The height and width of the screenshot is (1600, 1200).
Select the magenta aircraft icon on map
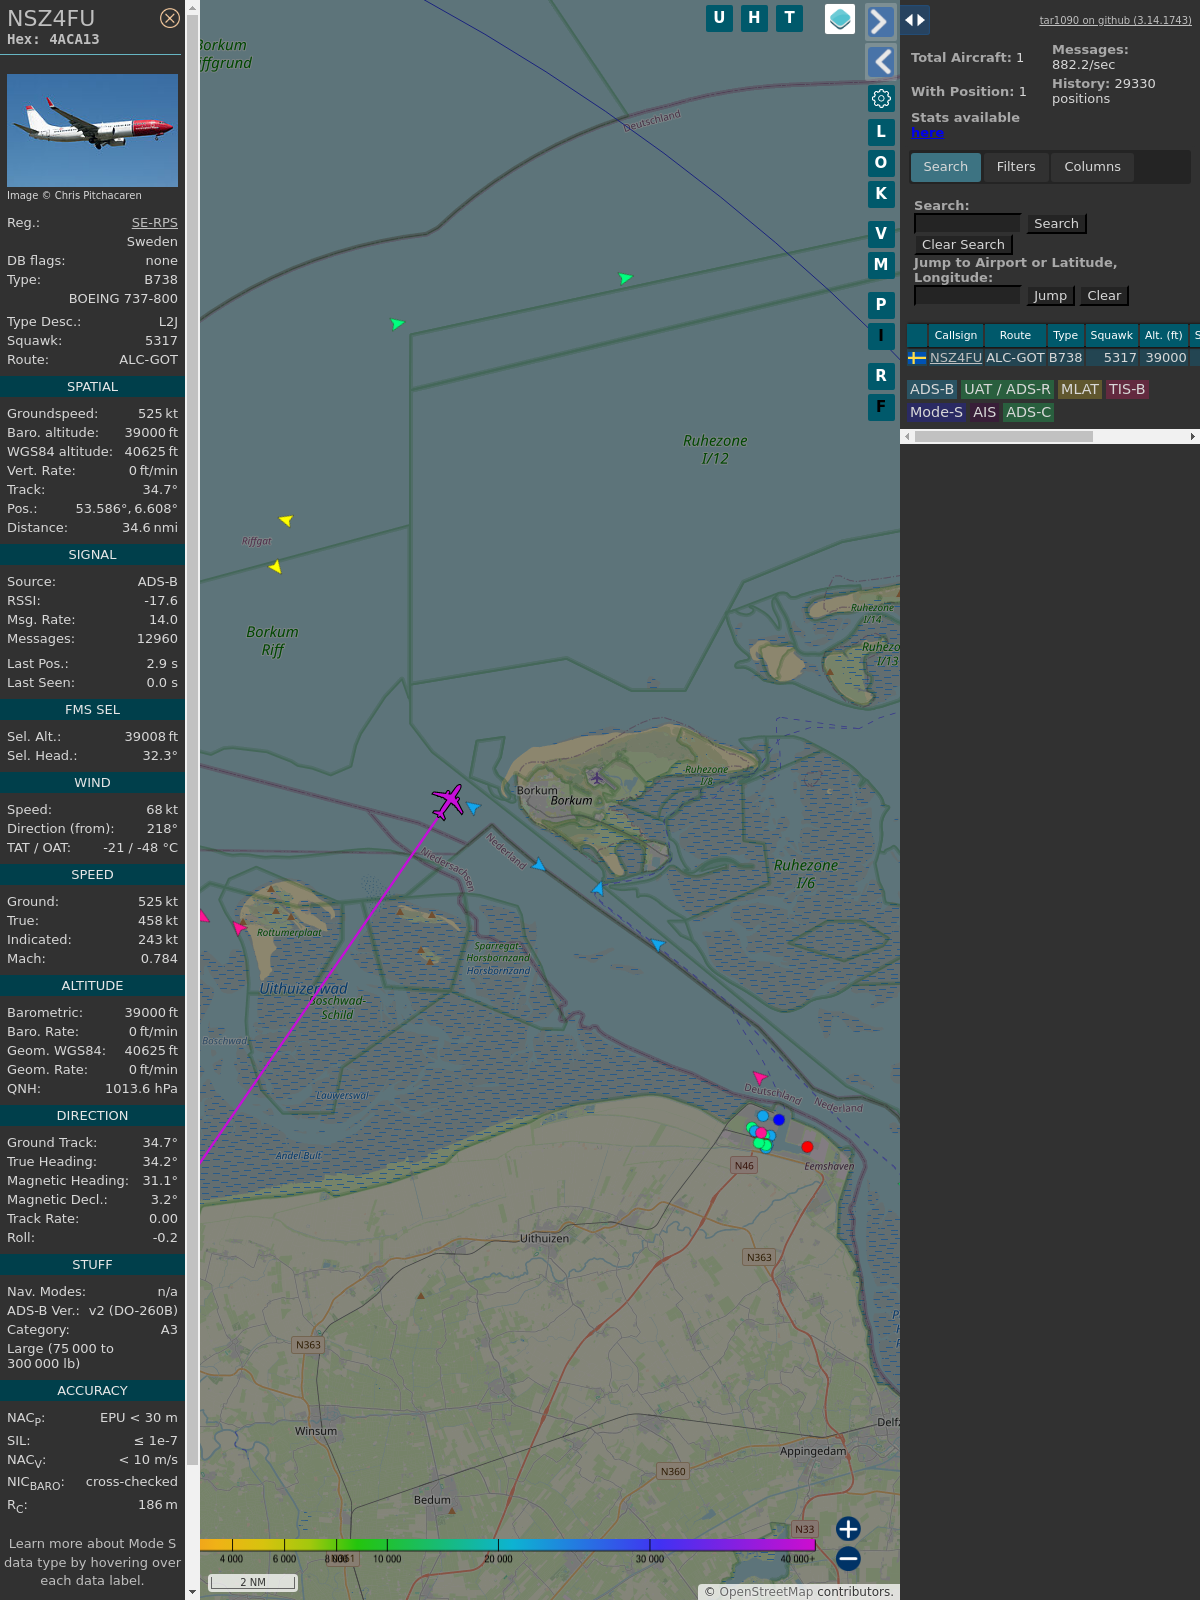448,801
